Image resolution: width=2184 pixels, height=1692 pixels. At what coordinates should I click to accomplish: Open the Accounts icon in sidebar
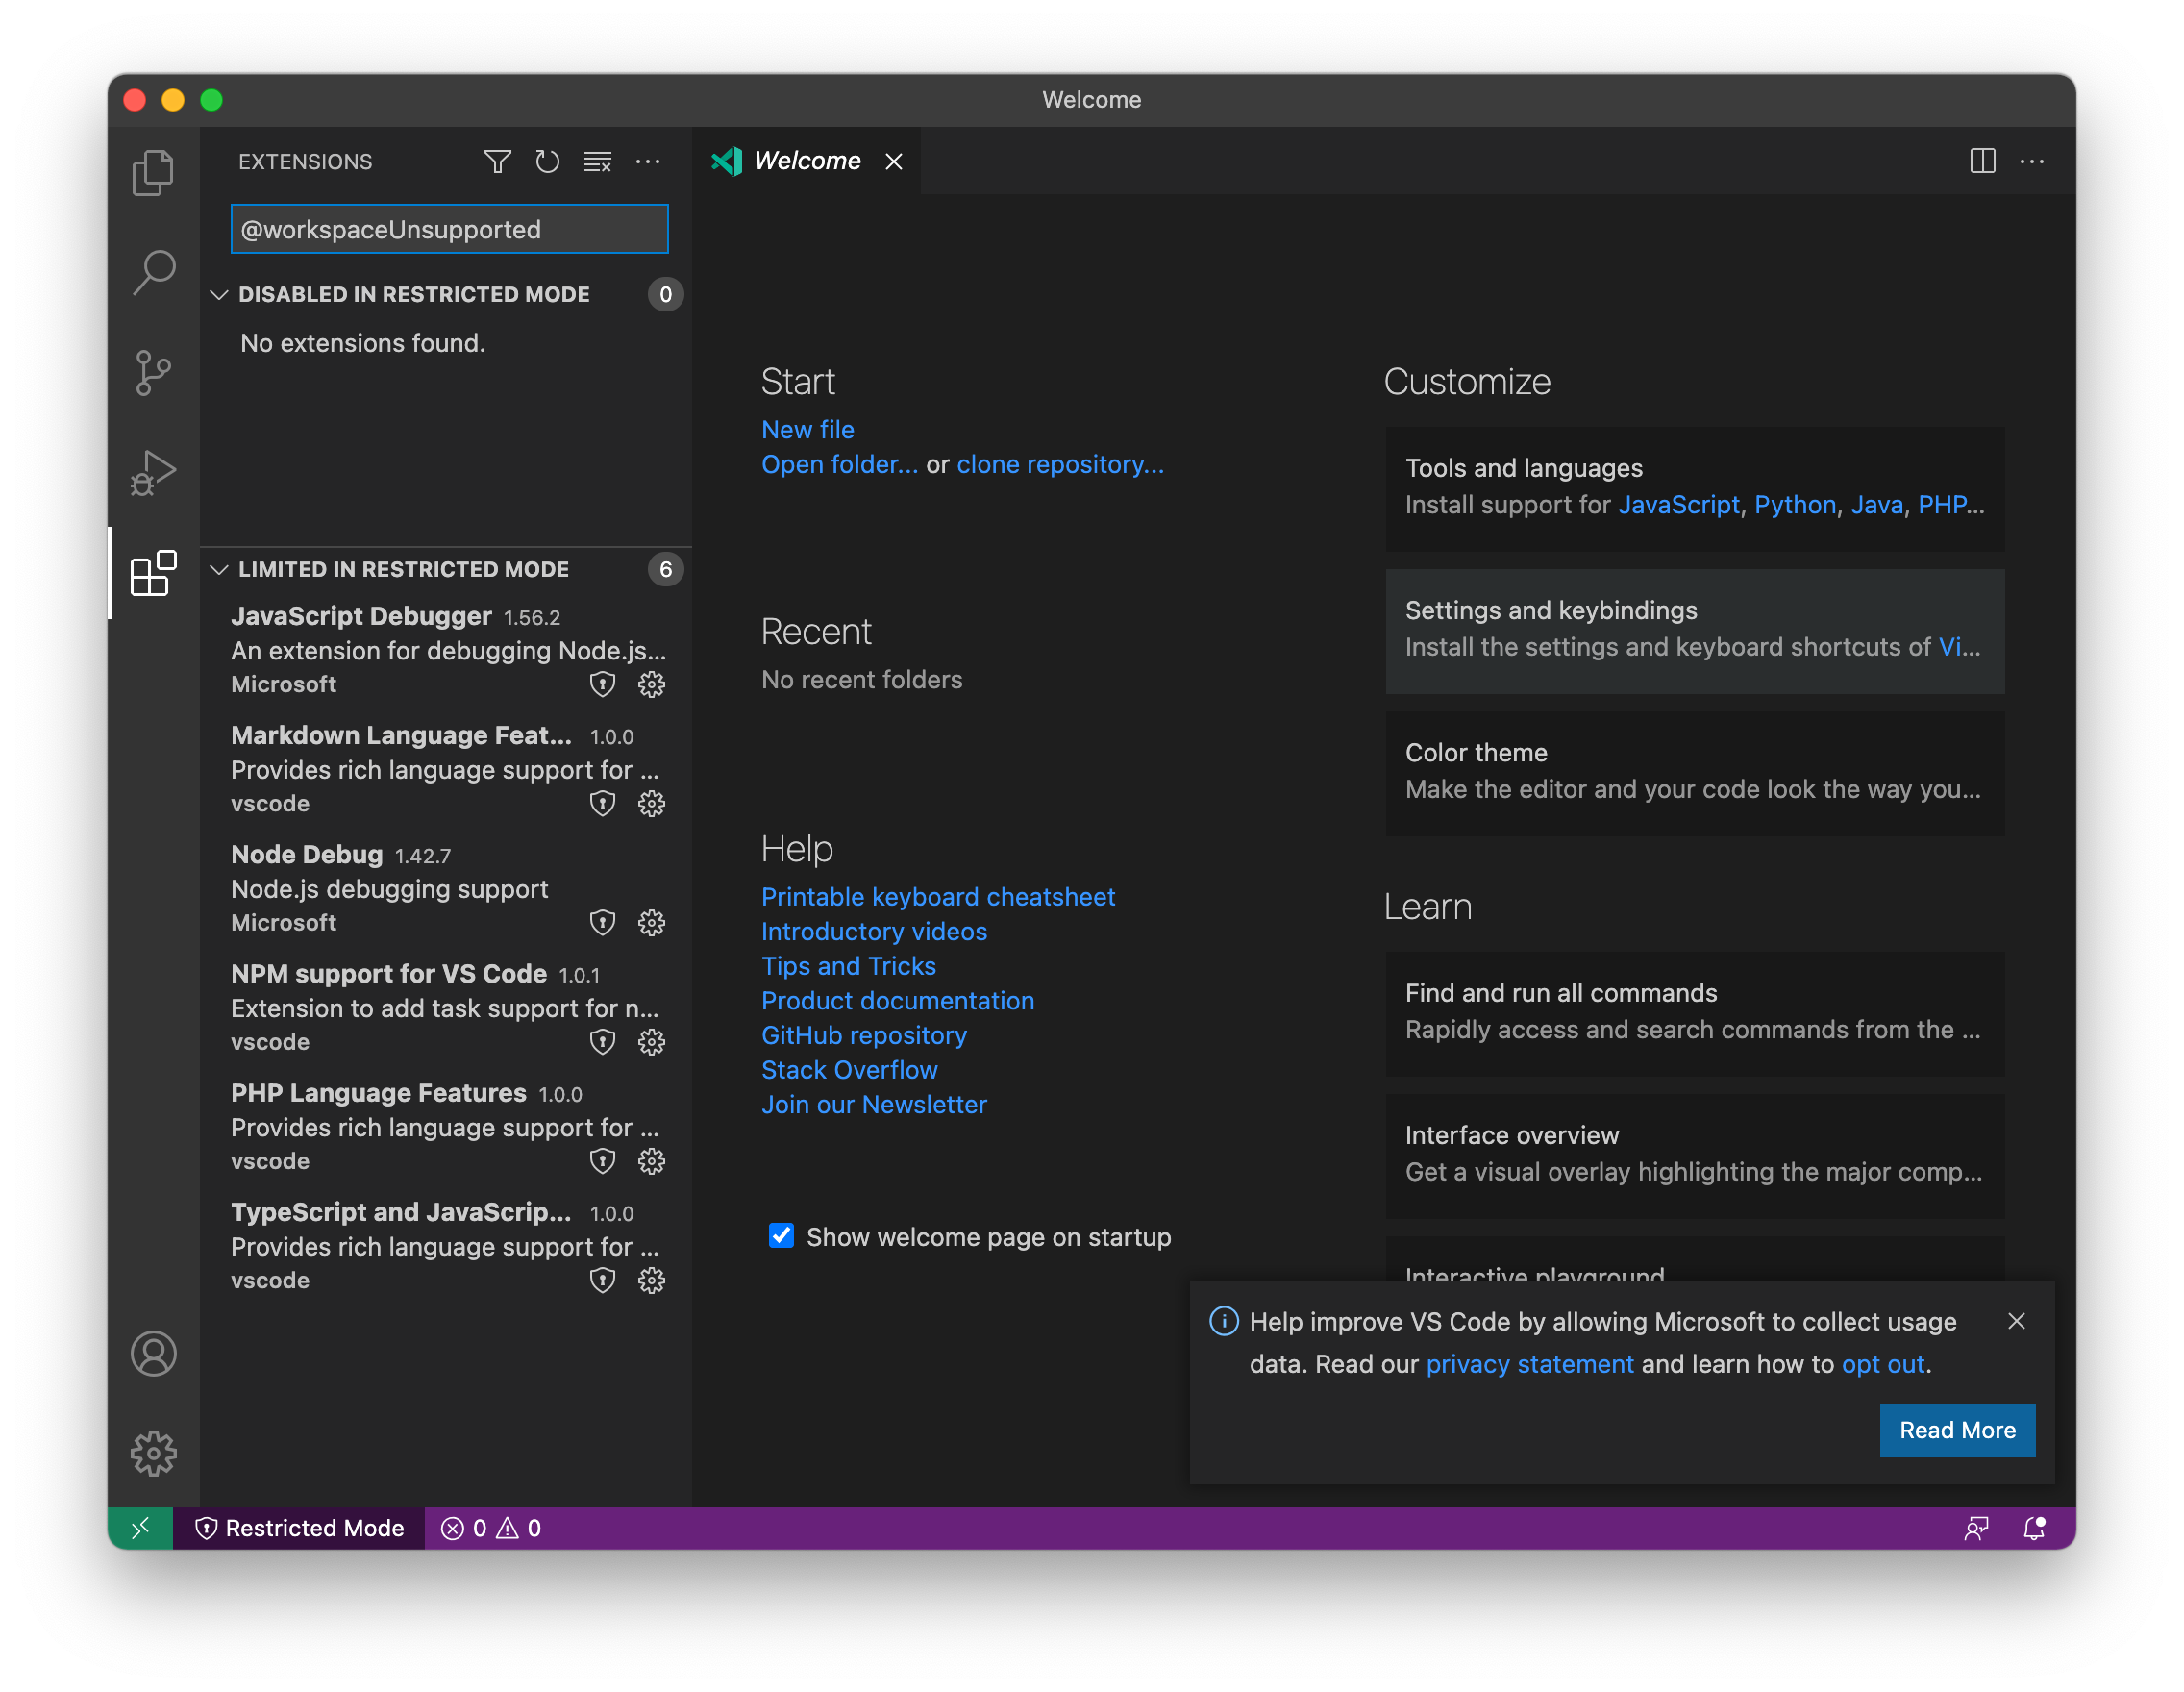click(154, 1355)
